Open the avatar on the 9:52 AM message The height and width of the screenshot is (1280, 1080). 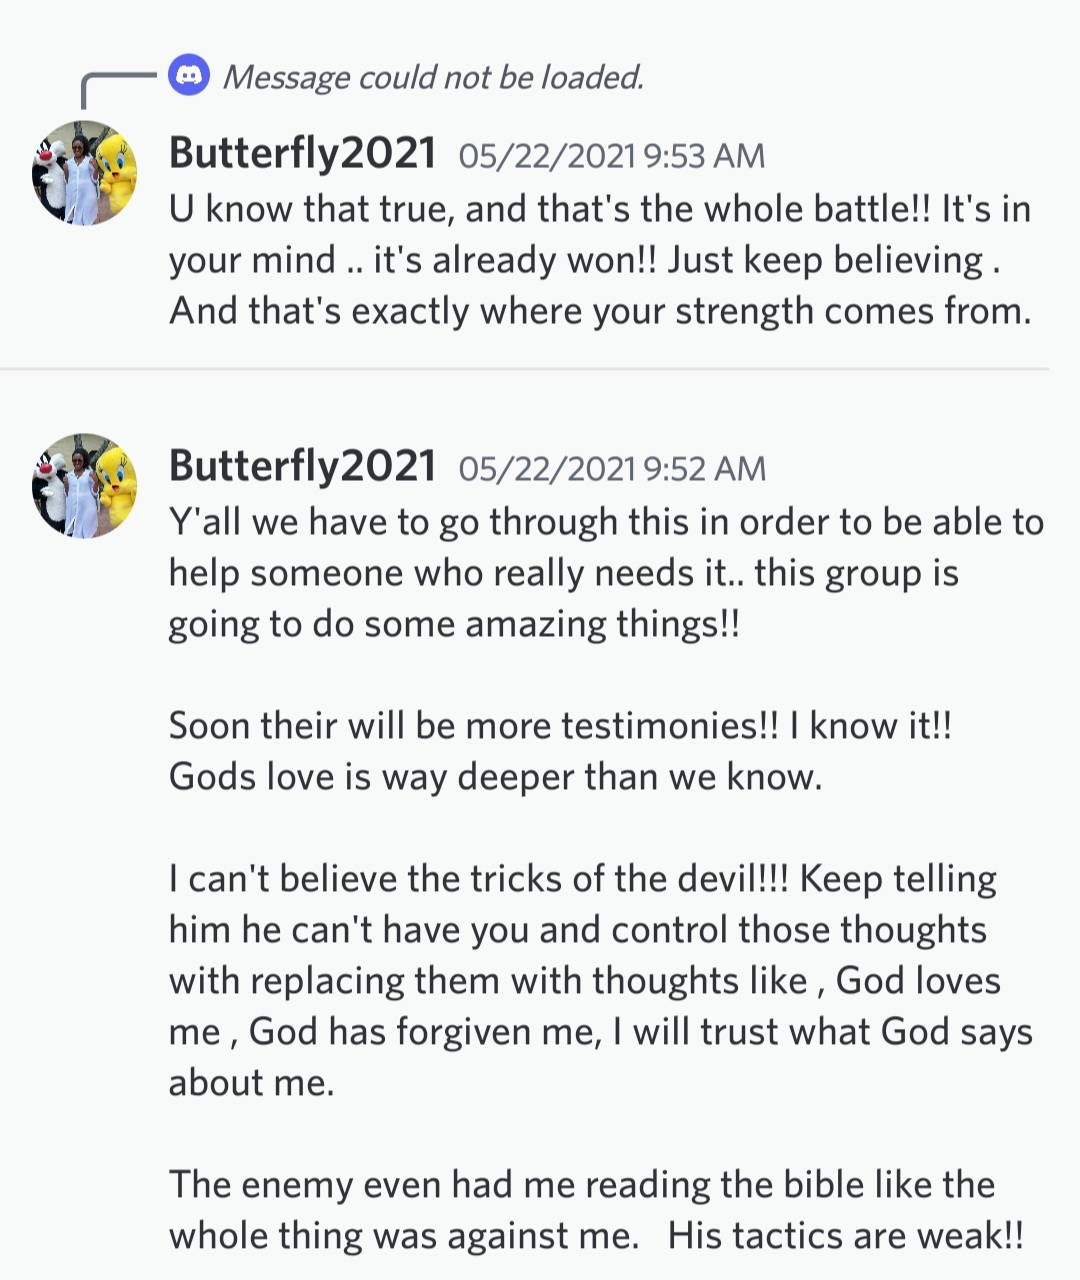click(84, 486)
